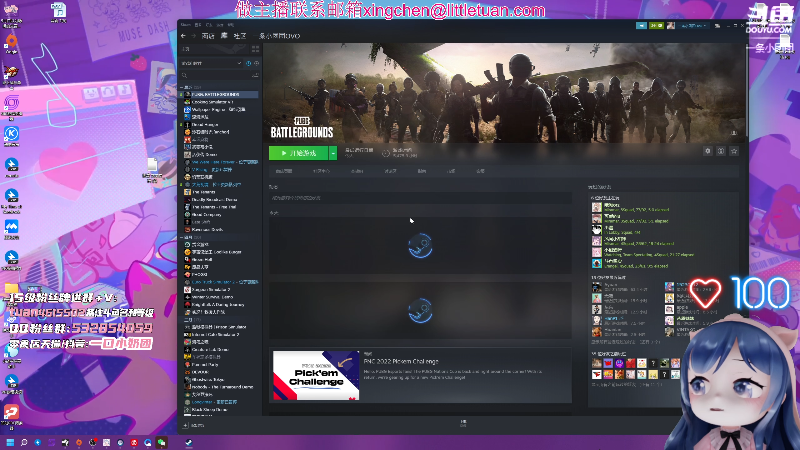Open the first game details sub-tab
This screenshot has width=800, height=450.
[284, 171]
